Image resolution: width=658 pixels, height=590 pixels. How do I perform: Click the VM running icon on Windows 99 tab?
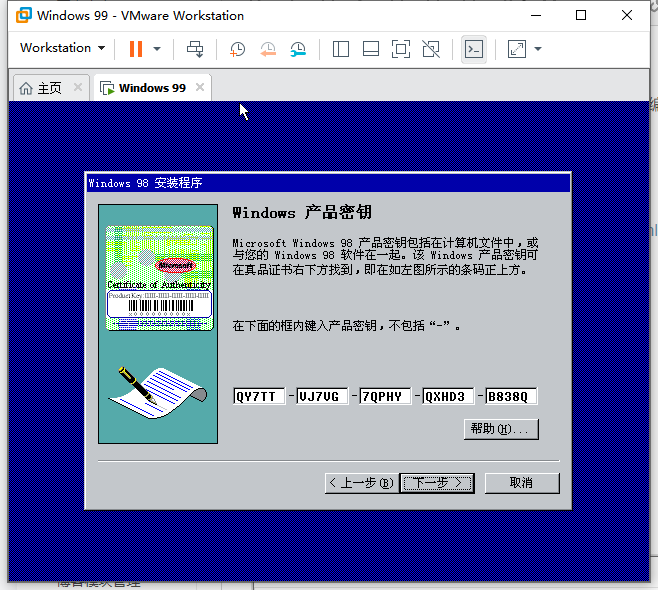pyautogui.click(x=107, y=88)
